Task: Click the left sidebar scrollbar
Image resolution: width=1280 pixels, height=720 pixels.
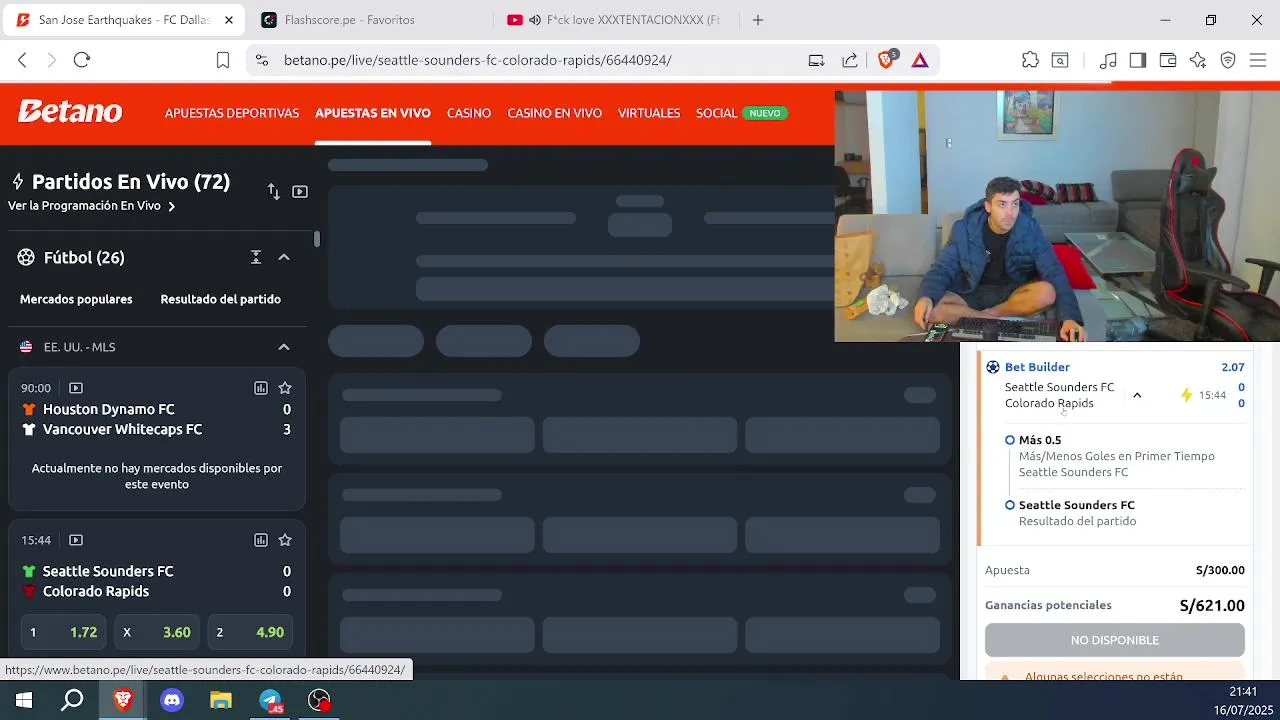Action: pos(317,239)
